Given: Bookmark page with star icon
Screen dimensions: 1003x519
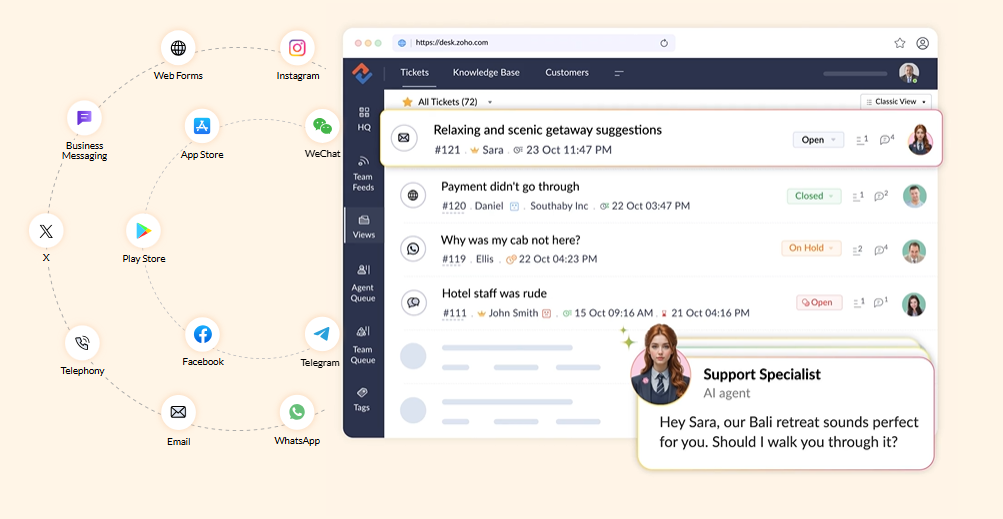Looking at the screenshot, I should click(x=899, y=43).
